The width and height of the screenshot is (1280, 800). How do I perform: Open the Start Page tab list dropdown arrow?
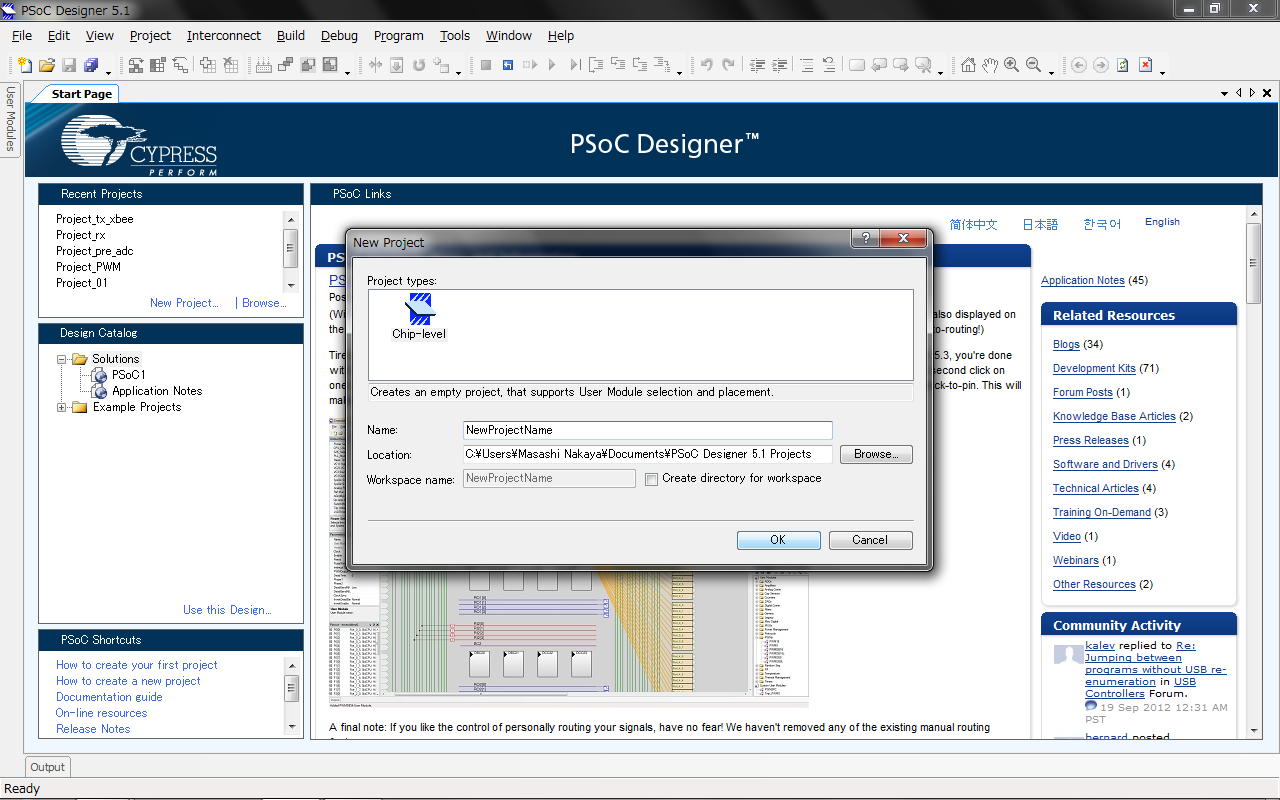(x=1224, y=93)
